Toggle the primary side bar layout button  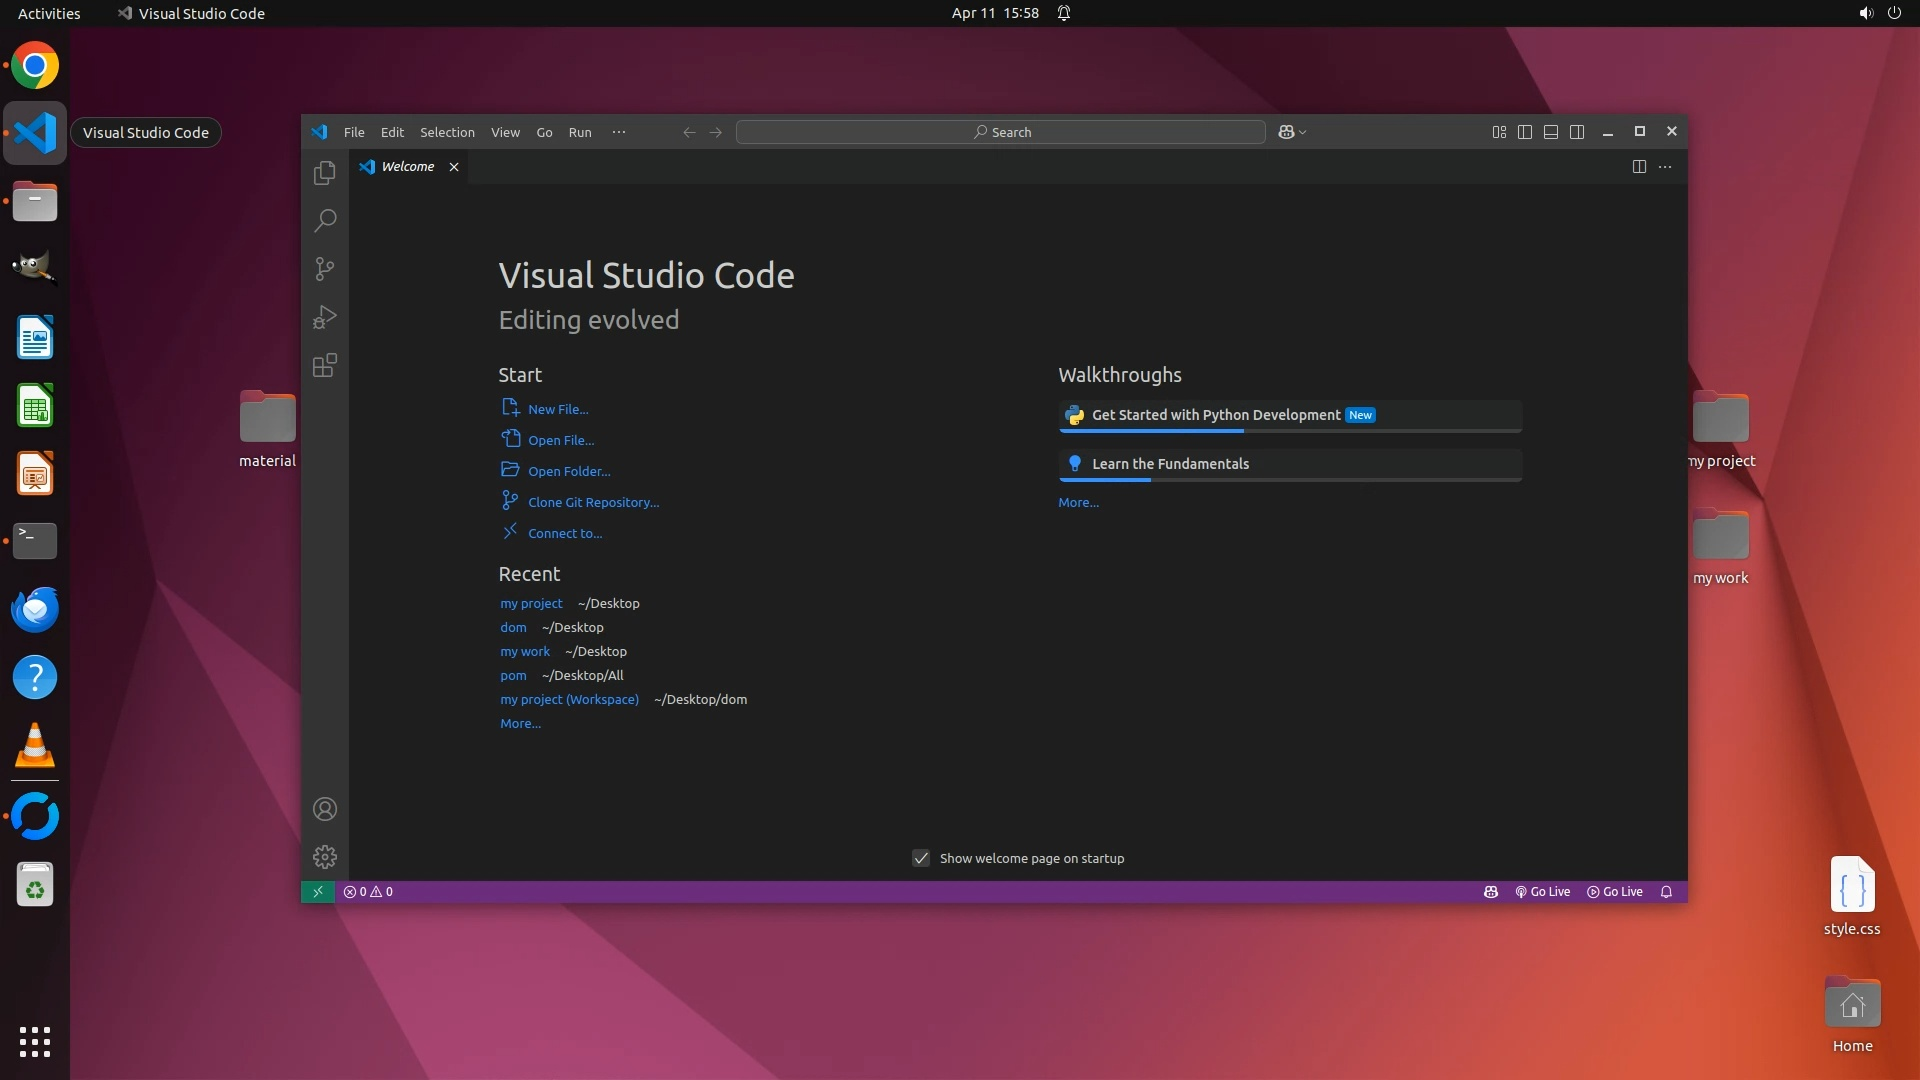point(1525,132)
